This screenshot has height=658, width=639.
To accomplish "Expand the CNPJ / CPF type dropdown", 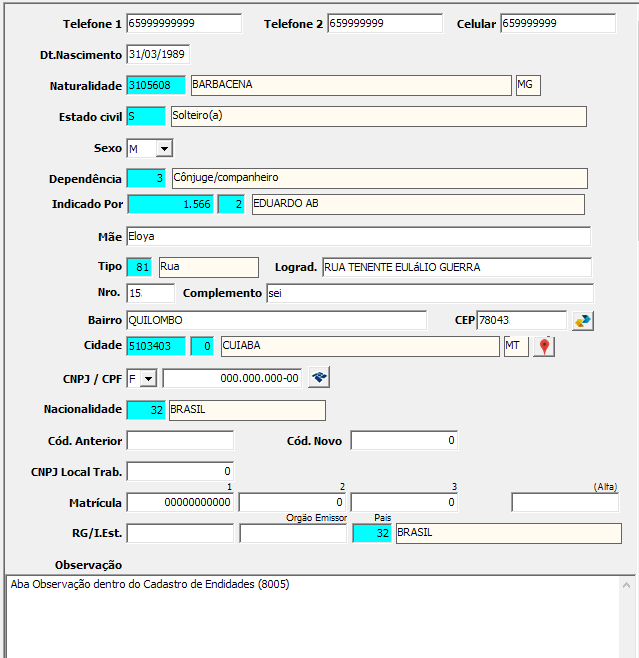I will (x=148, y=379).
